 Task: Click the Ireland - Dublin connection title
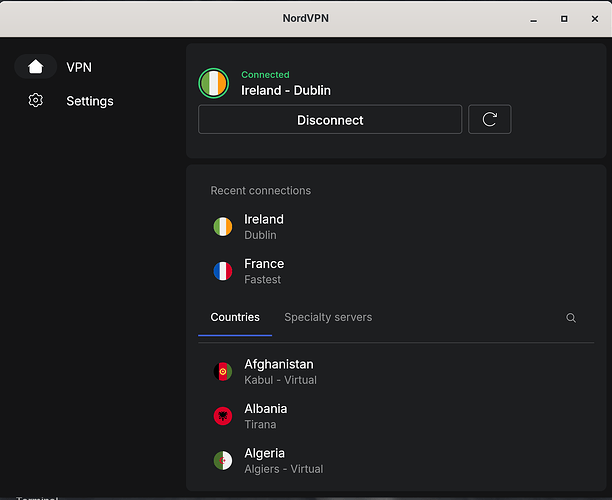pos(286,91)
